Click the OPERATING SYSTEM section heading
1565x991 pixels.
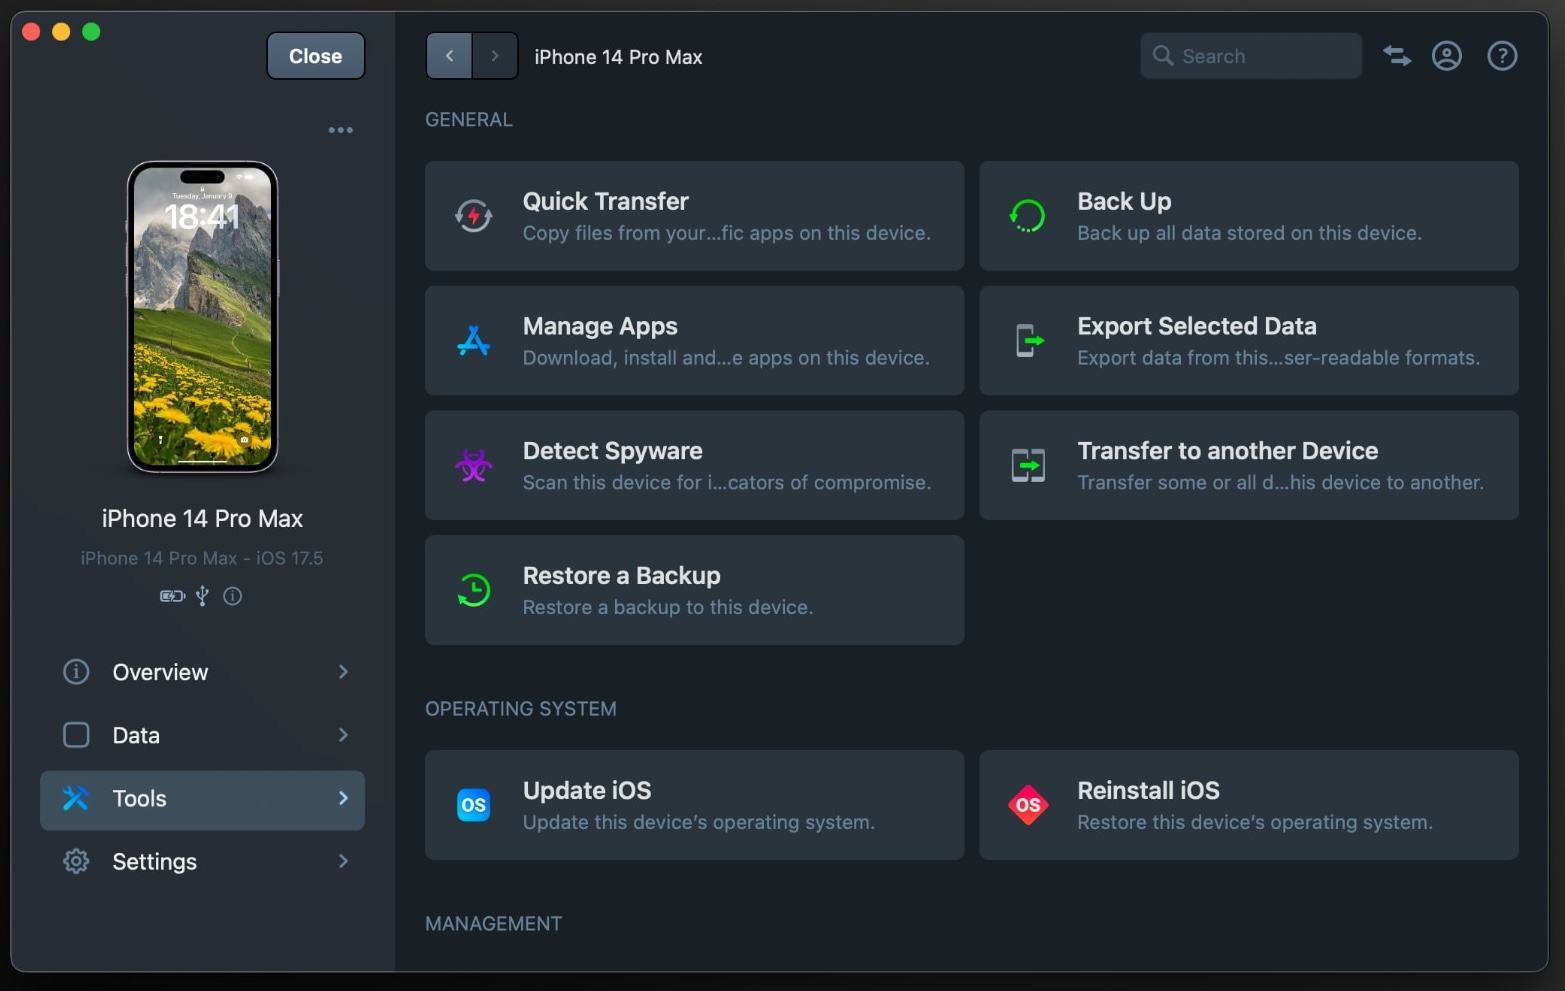[521, 708]
